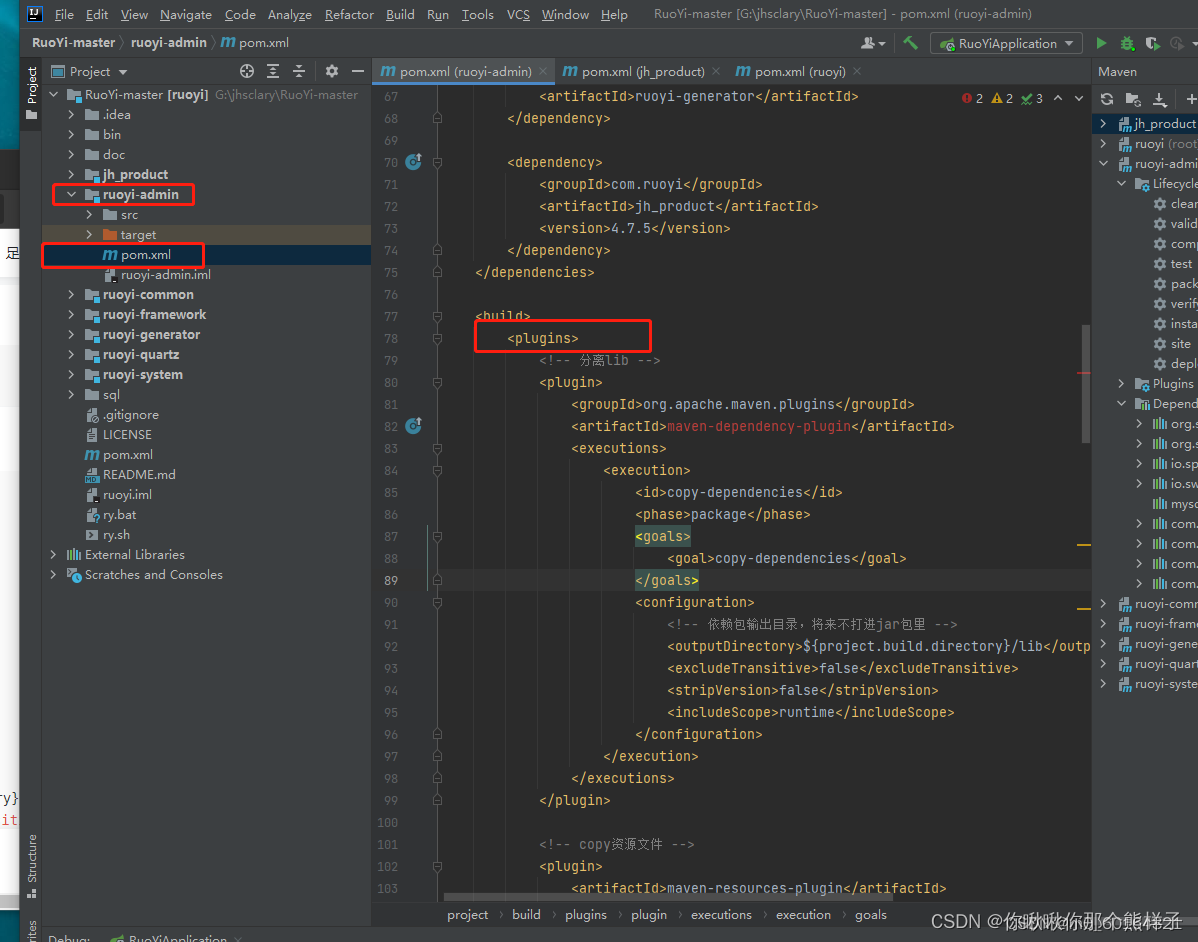This screenshot has width=1198, height=942.
Task: Click the Maven download sources icon
Action: 1160,99
